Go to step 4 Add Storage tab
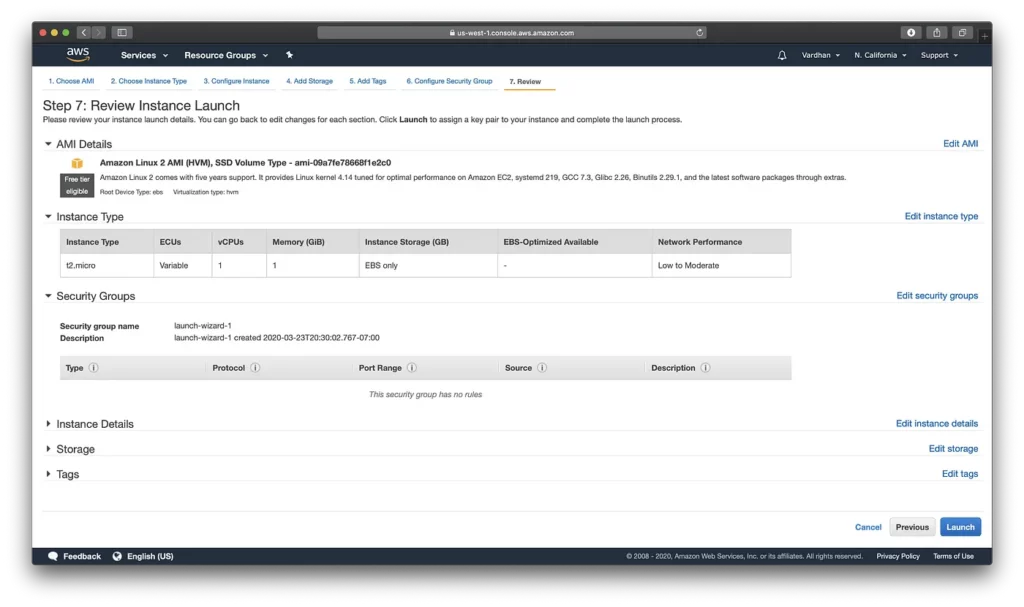The width and height of the screenshot is (1024, 607). tap(310, 81)
